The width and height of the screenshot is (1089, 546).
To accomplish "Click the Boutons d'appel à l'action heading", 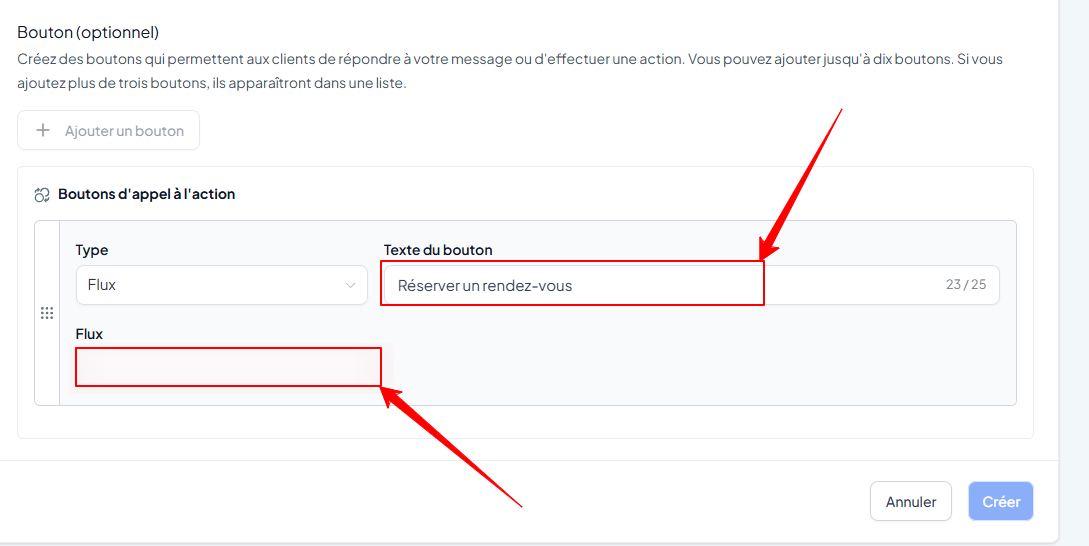I will [x=147, y=195].
